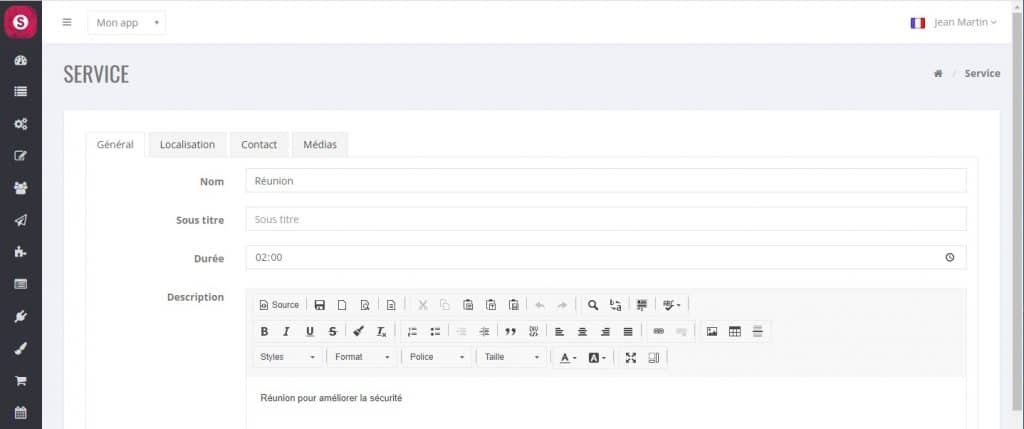Switch to the Contact tab

pyautogui.click(x=259, y=145)
